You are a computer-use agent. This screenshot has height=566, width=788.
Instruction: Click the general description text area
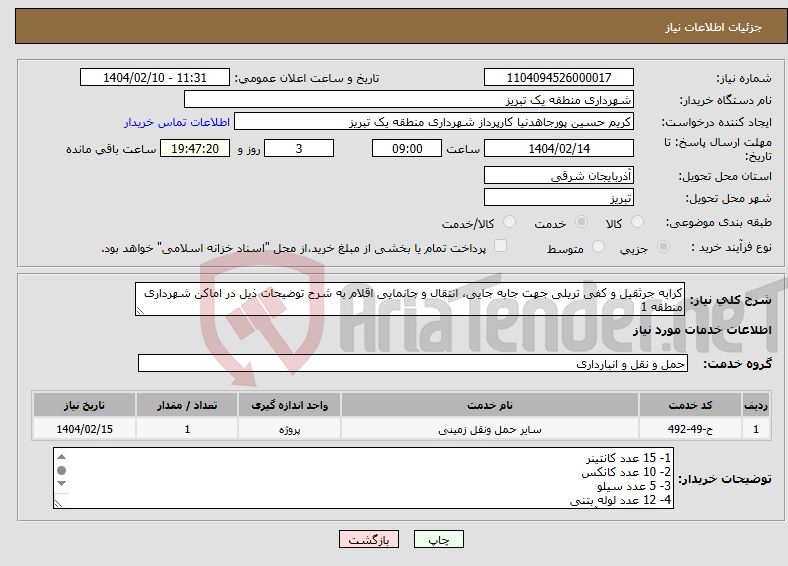(x=410, y=299)
